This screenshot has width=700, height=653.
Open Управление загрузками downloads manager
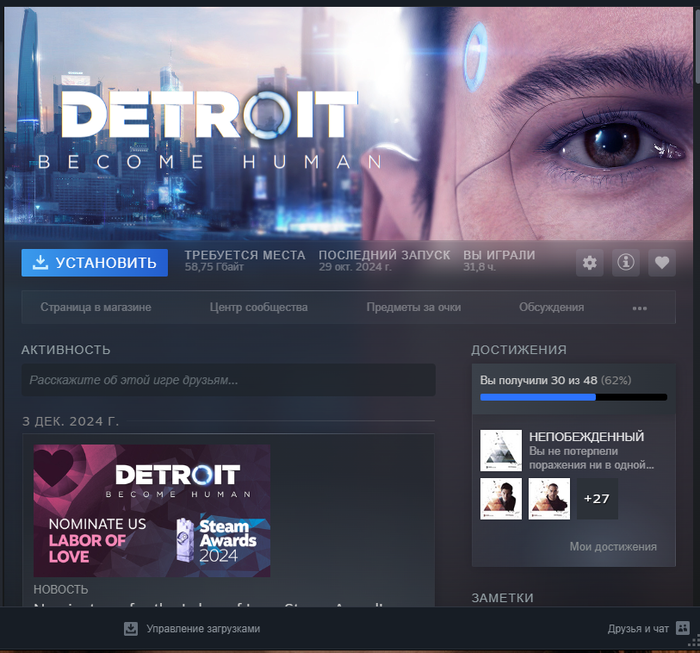[x=203, y=628]
